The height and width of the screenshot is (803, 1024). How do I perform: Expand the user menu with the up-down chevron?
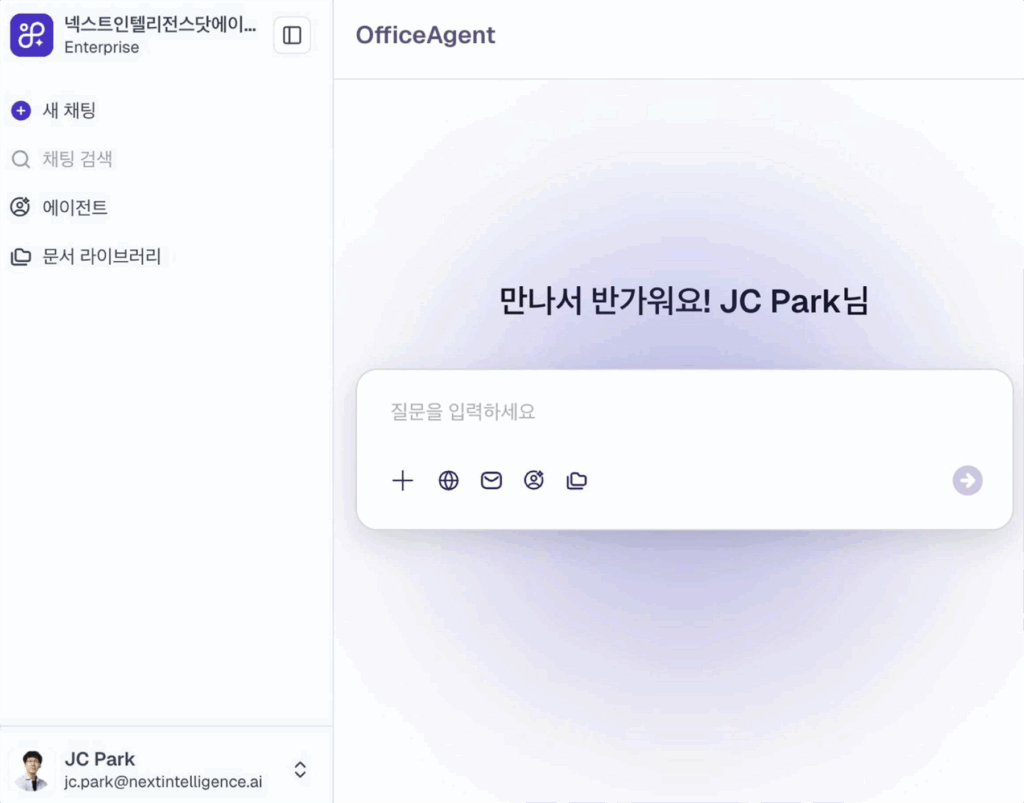(x=300, y=770)
